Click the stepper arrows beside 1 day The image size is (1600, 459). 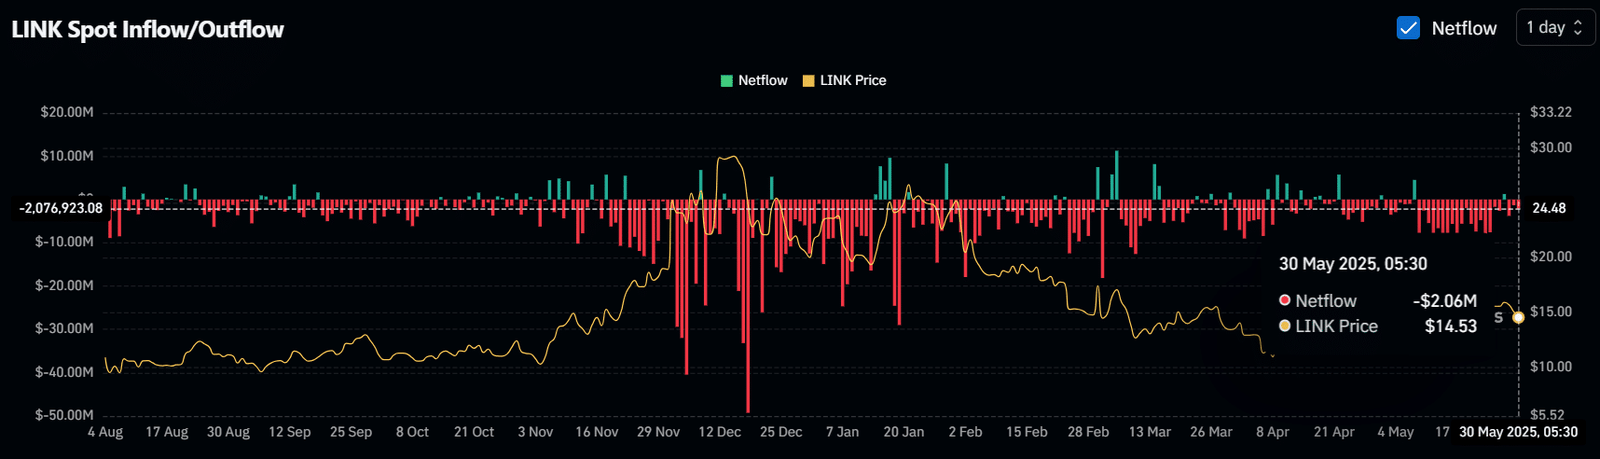click(x=1578, y=28)
